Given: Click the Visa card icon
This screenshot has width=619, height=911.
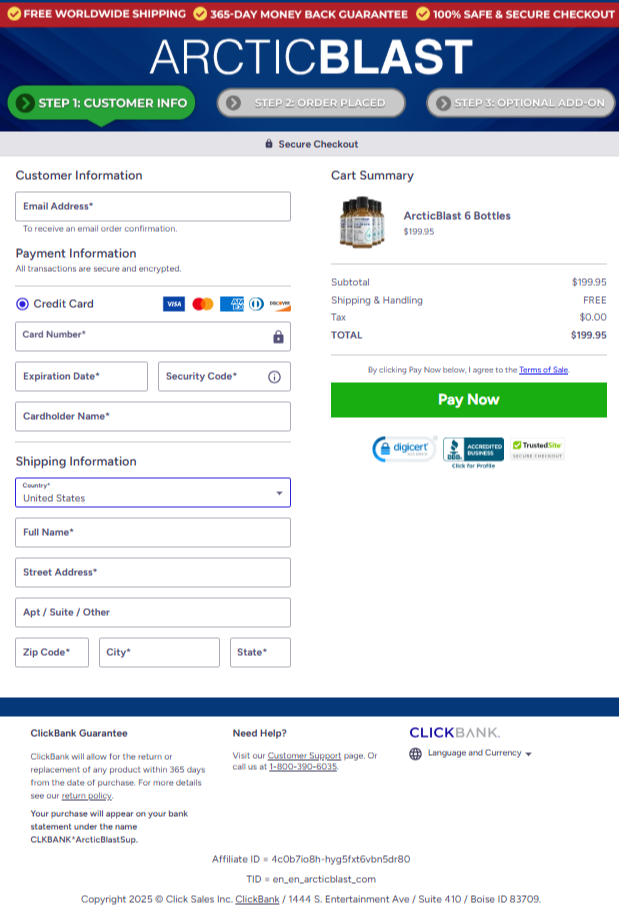Looking at the screenshot, I should (x=173, y=304).
